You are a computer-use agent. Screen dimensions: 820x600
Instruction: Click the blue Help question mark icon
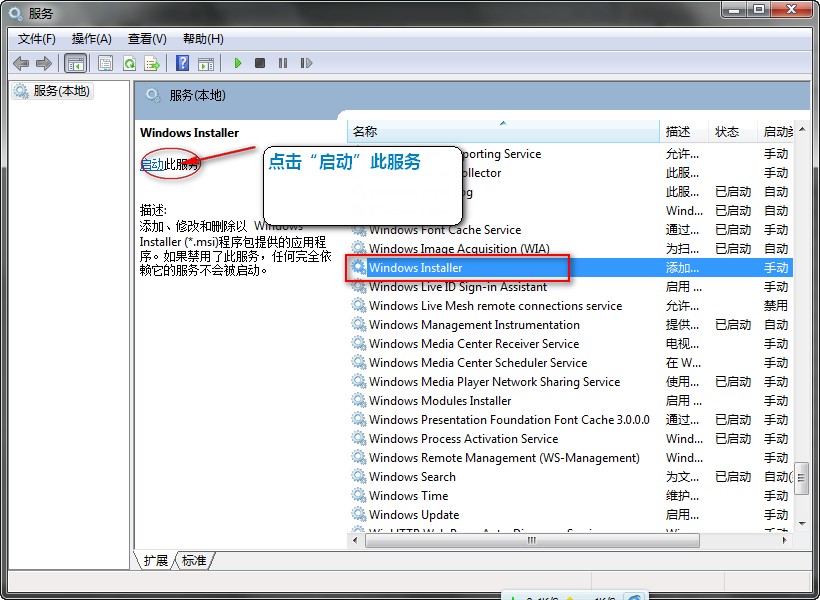coord(182,63)
